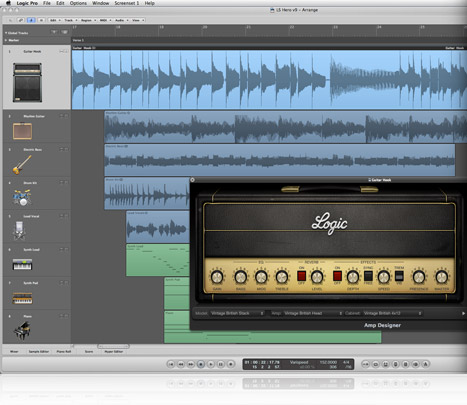
Task: Click the Mids EQ knob
Action: coord(261,277)
